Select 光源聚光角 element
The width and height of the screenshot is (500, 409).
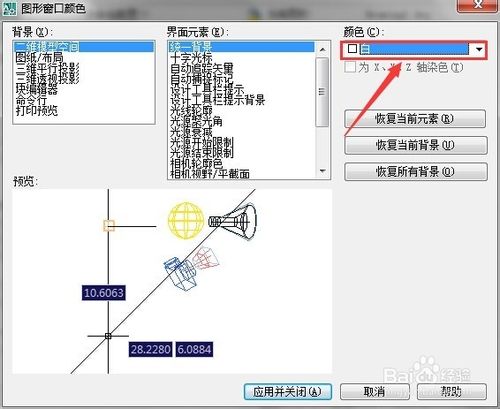pyautogui.click(x=242, y=121)
